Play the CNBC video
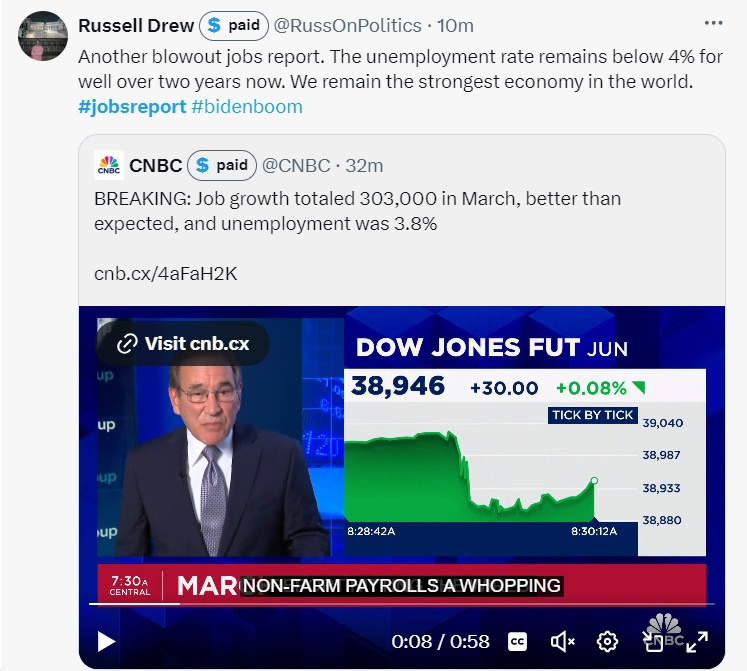The height and width of the screenshot is (671, 747). coord(104,642)
